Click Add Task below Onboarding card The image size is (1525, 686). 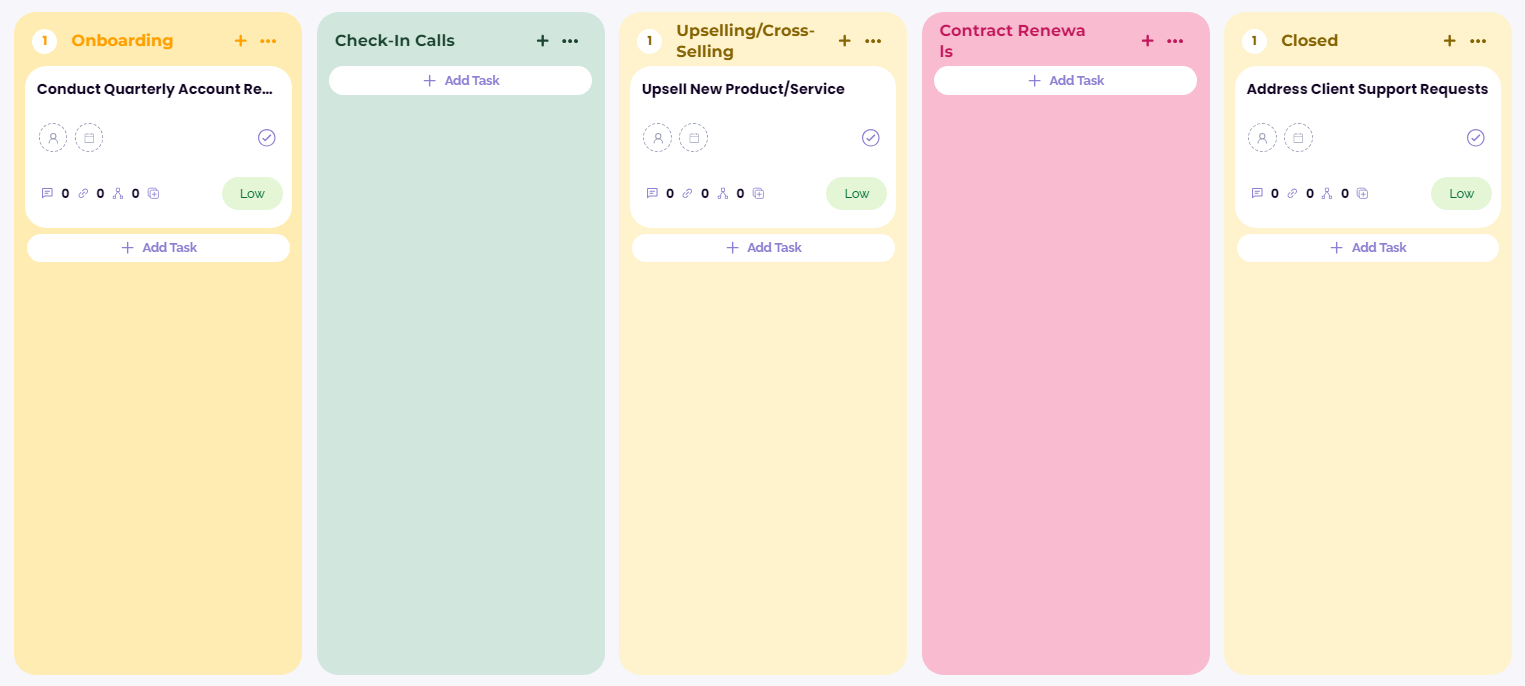[158, 248]
